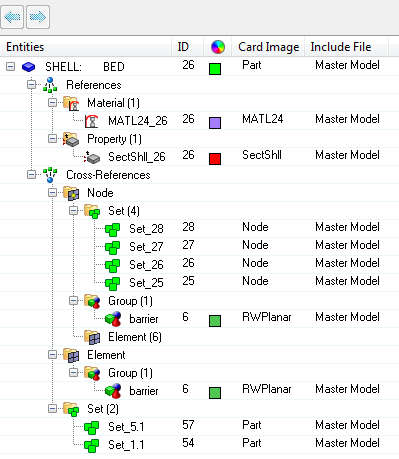Collapse the Set (4) folder

pyautogui.click(x=73, y=210)
